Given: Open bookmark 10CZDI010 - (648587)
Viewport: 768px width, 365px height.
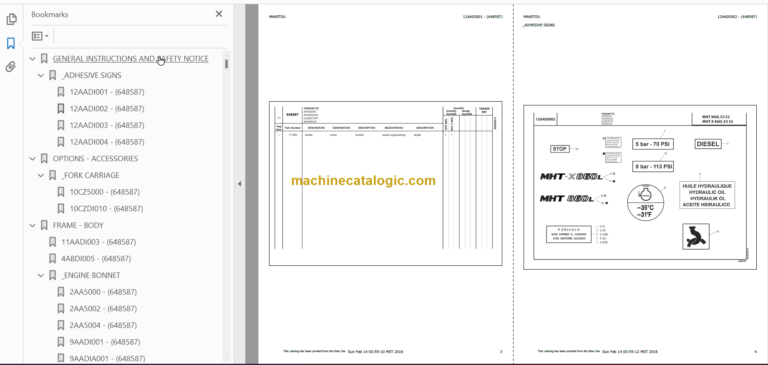Looking at the screenshot, I should 106,209.
